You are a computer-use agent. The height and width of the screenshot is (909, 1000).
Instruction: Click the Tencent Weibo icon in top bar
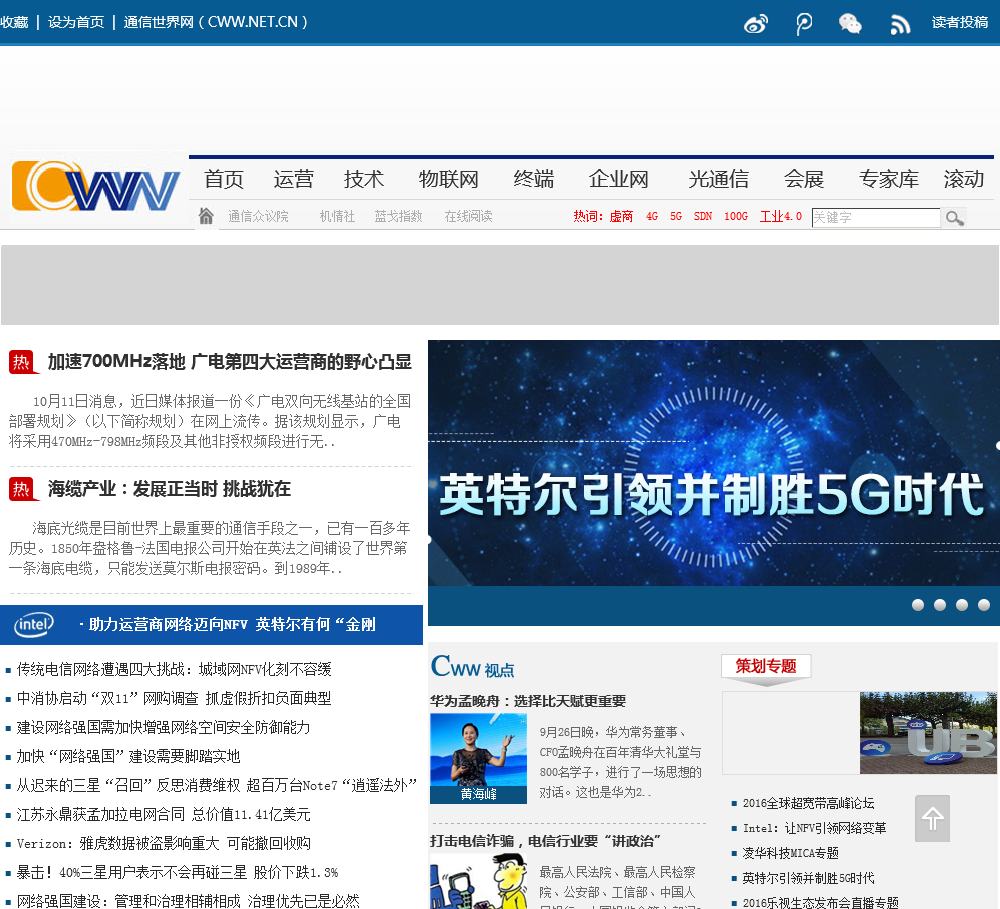[804, 24]
